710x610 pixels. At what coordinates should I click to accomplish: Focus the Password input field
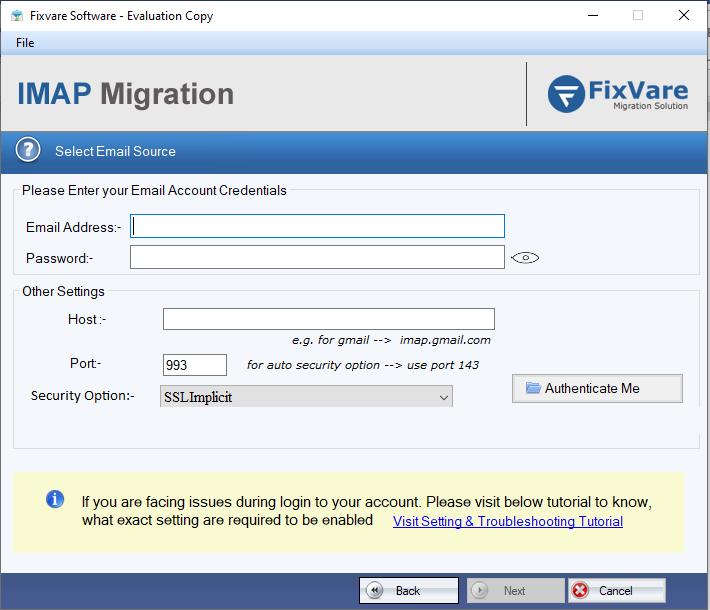(x=317, y=257)
